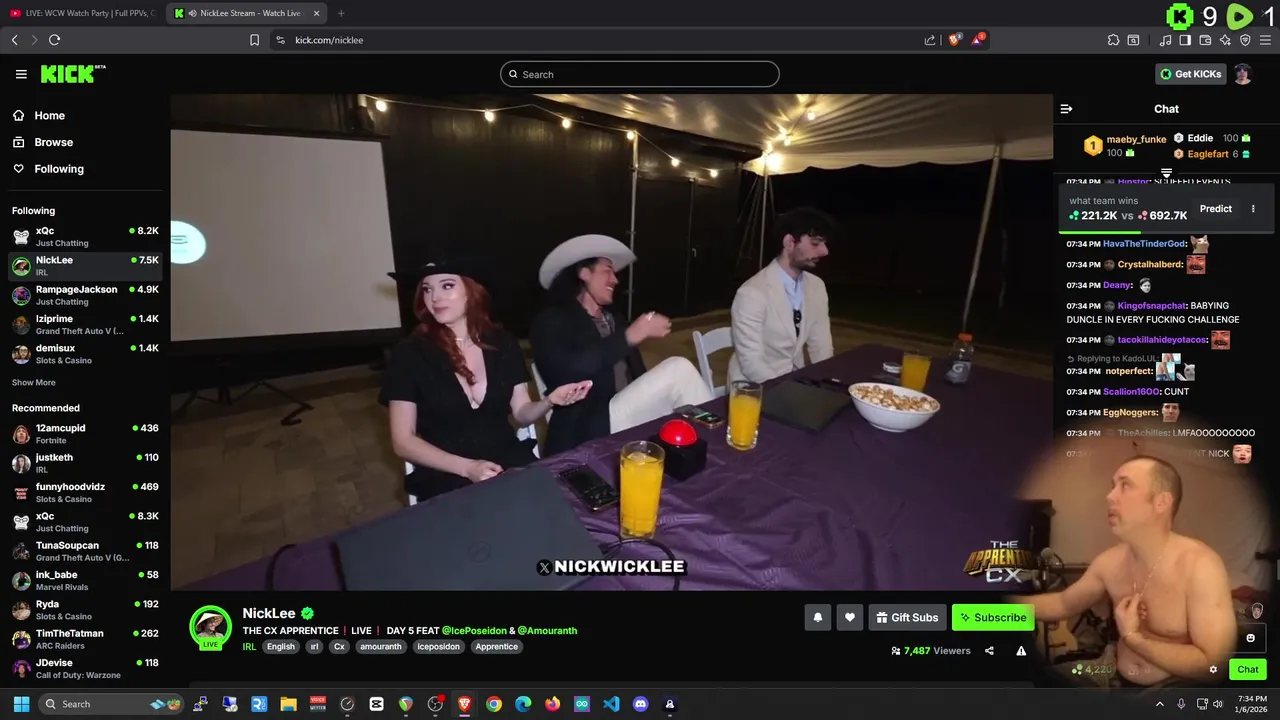Click the browser address bar URL
Viewport: 1280px width, 720px height.
[x=329, y=40]
